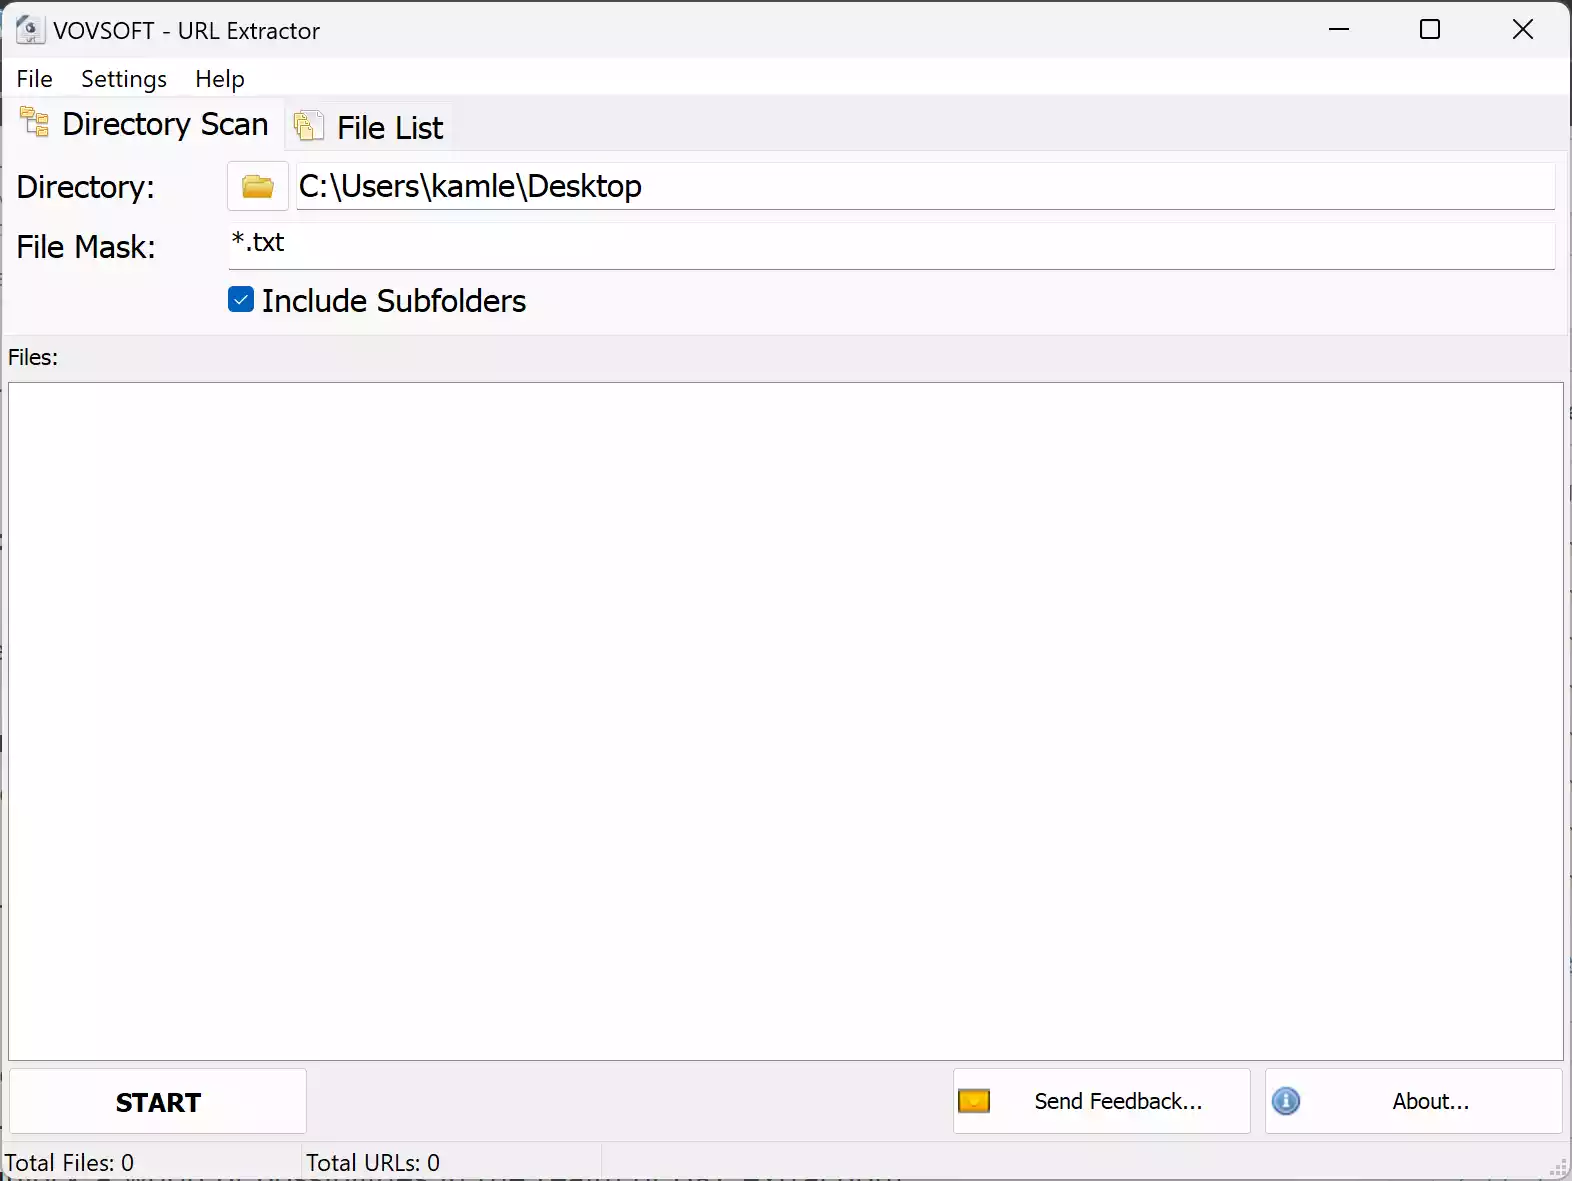Click inside the empty Files list box

(x=786, y=721)
